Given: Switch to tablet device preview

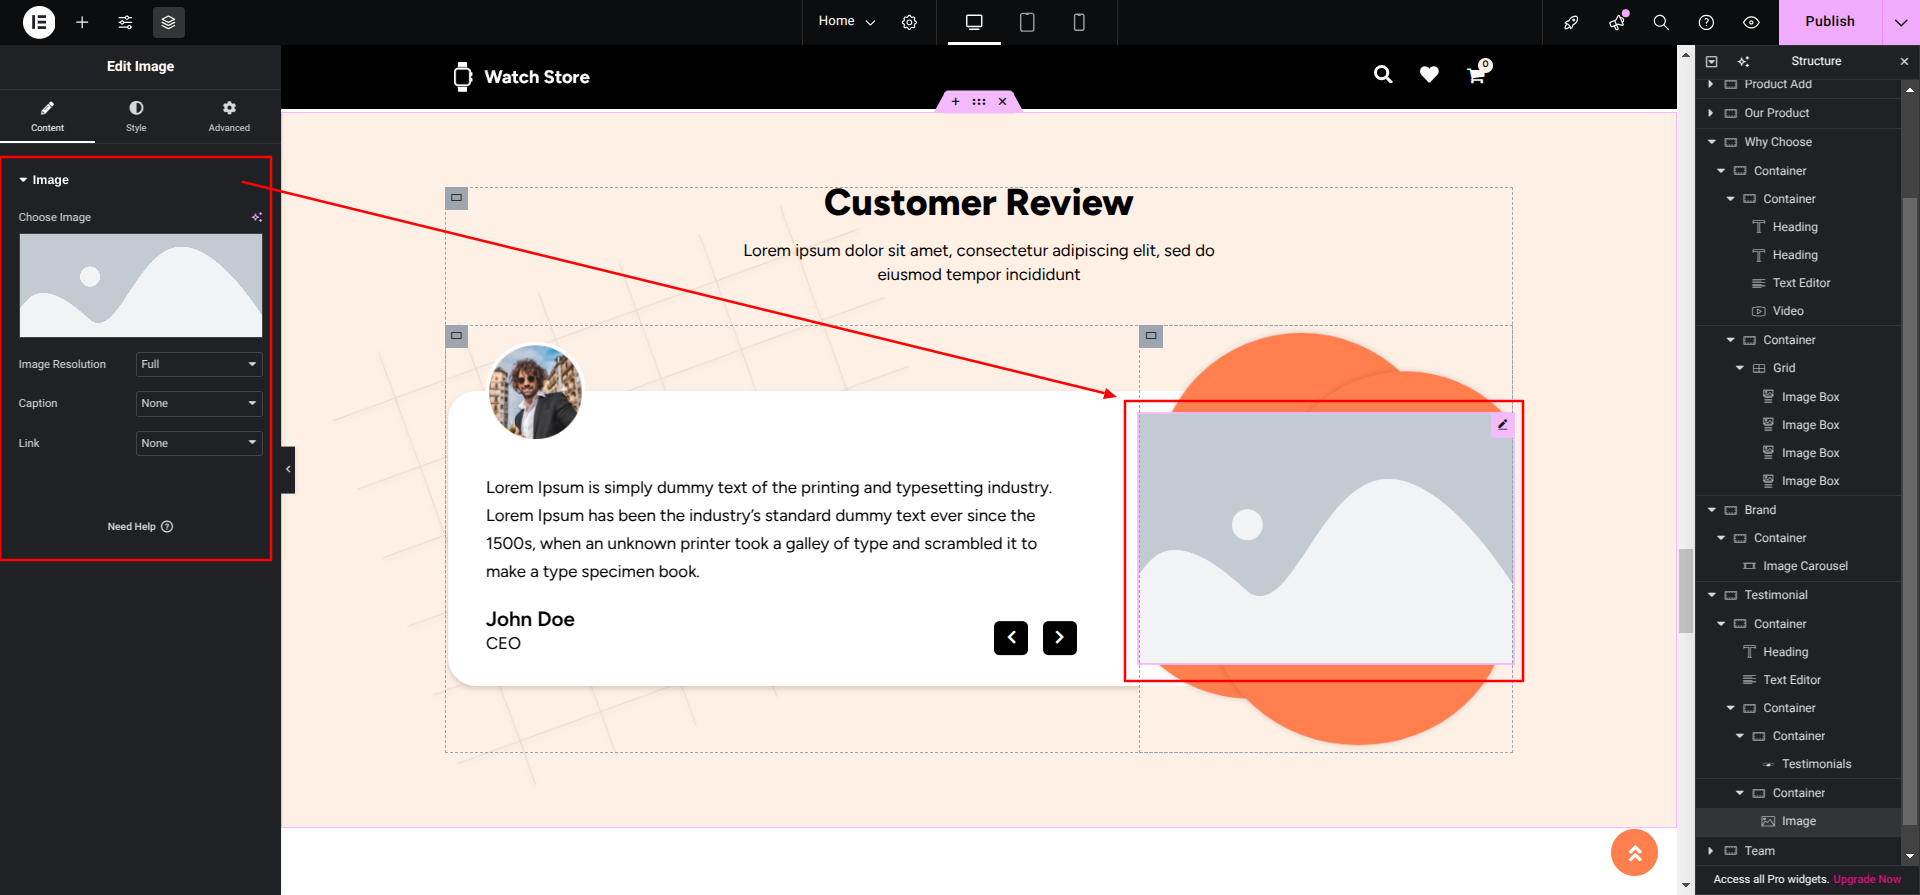Looking at the screenshot, I should [x=1027, y=22].
